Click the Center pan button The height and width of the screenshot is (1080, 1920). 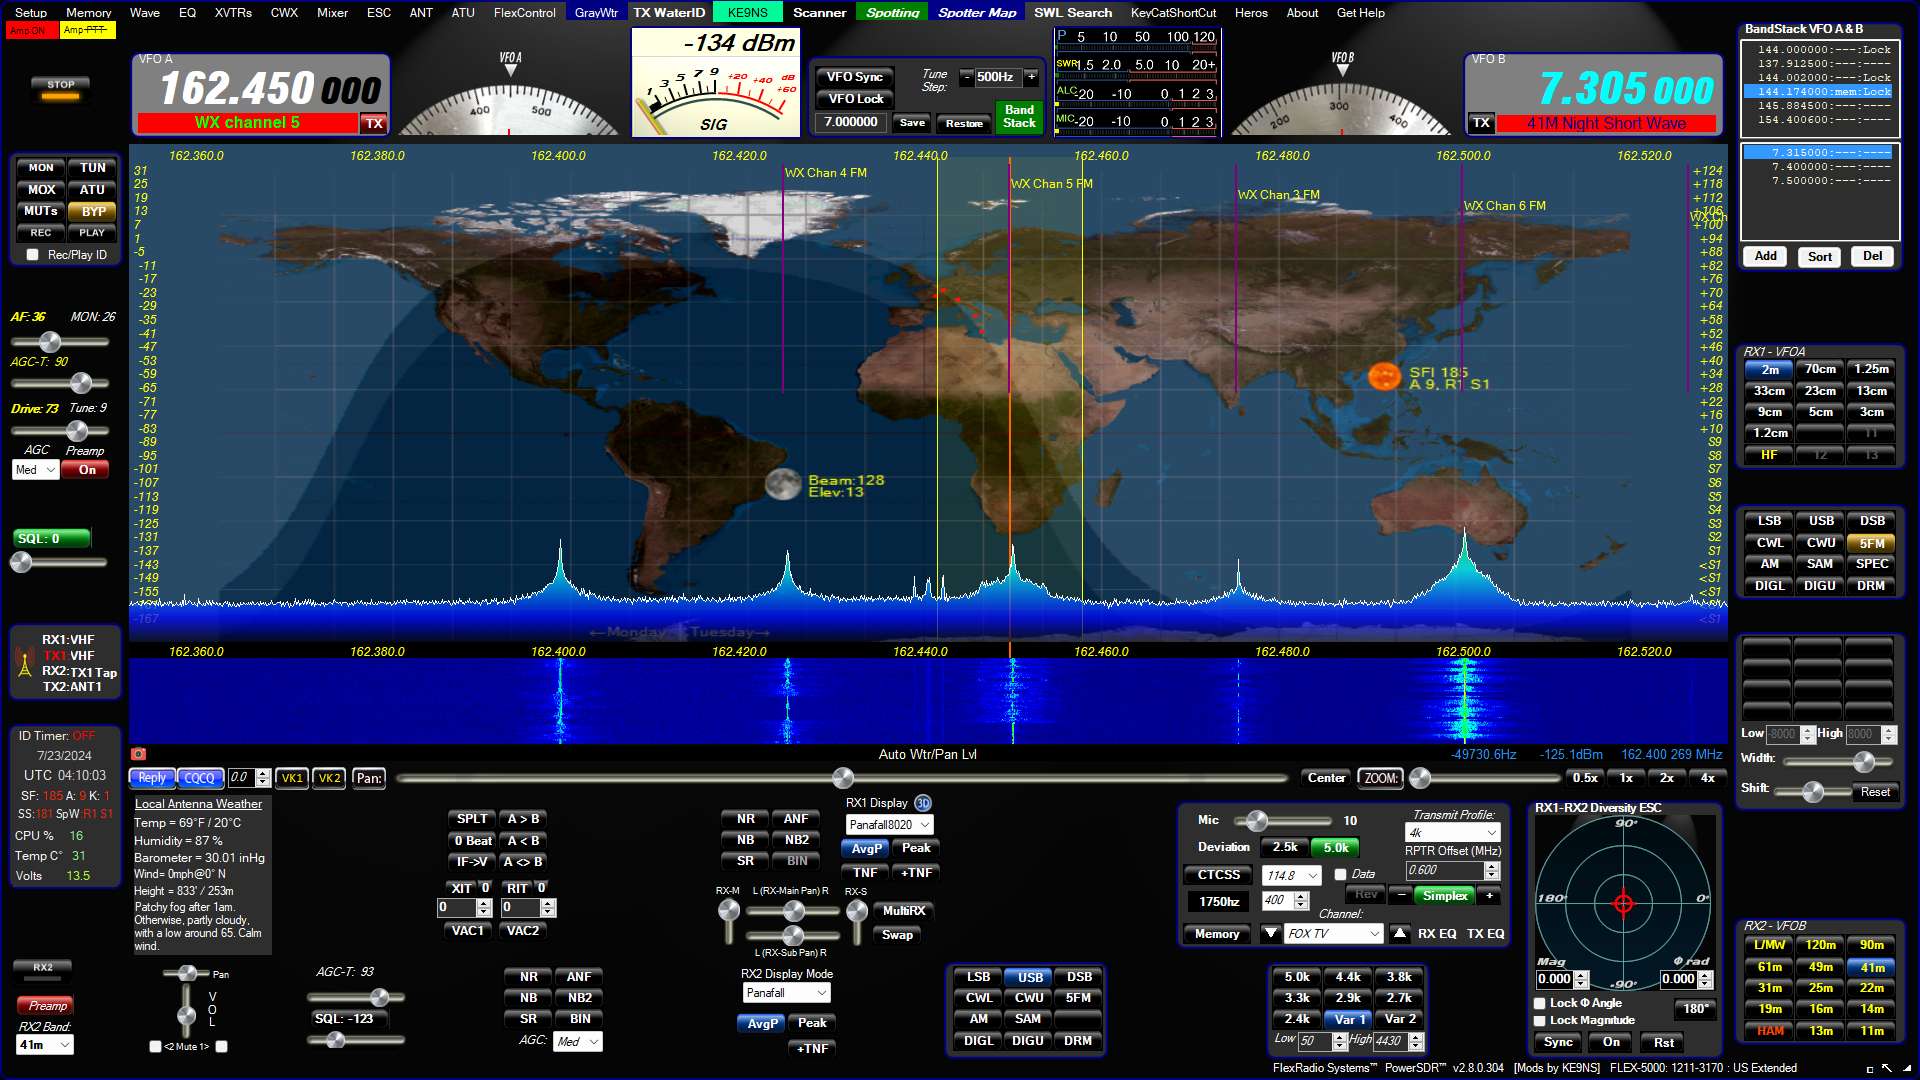(x=1326, y=778)
